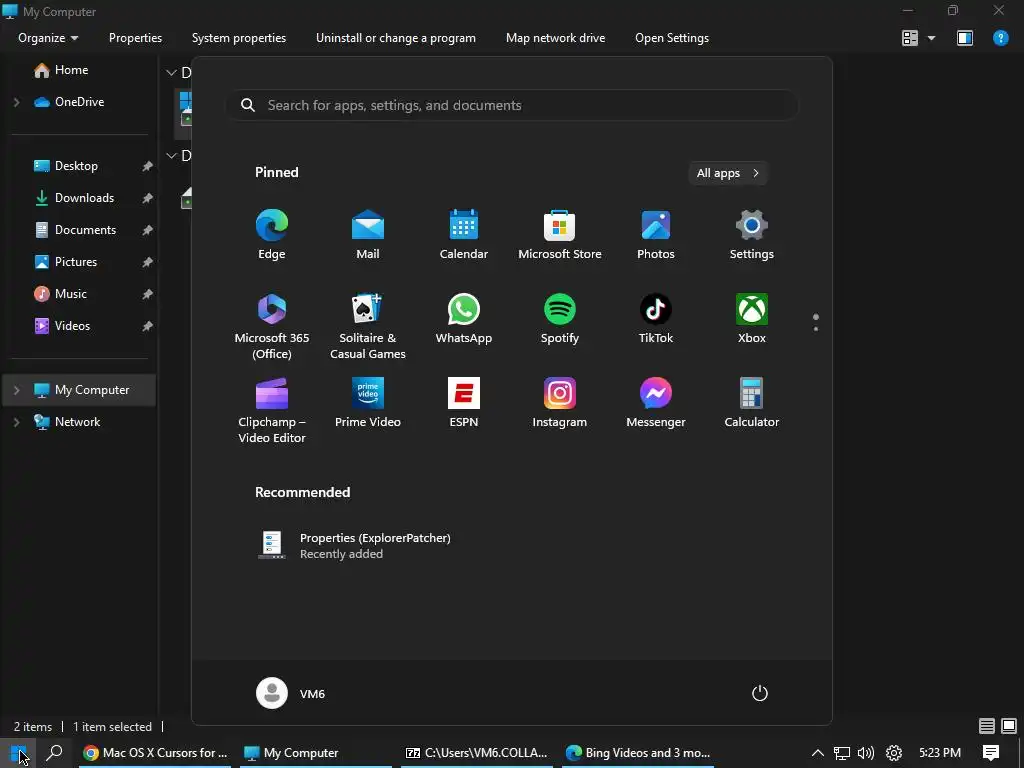Screen dimensions: 1024x768
Task: Launch the ESPN app
Action: tap(464, 404)
